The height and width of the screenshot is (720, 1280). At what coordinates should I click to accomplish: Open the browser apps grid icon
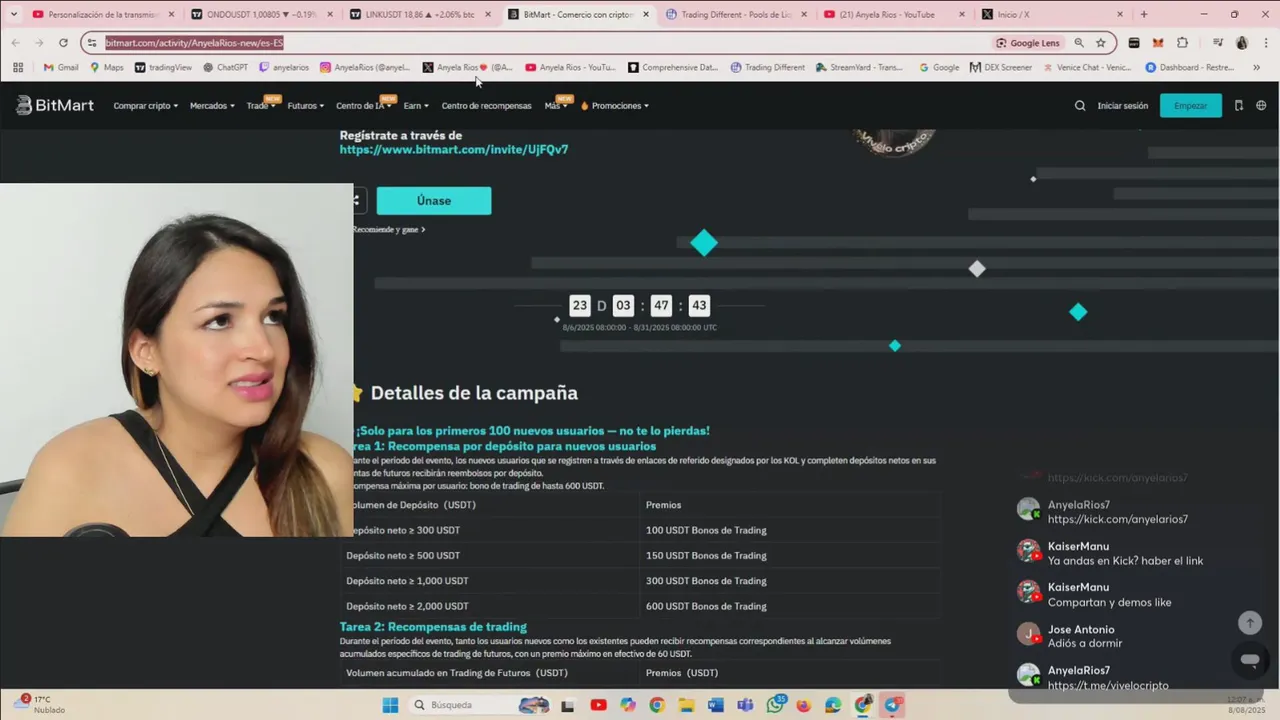pos(18,67)
